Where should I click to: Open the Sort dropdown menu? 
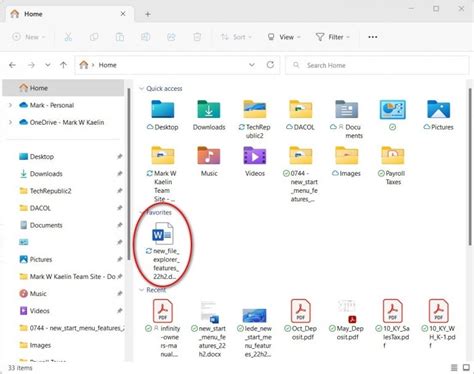point(236,37)
